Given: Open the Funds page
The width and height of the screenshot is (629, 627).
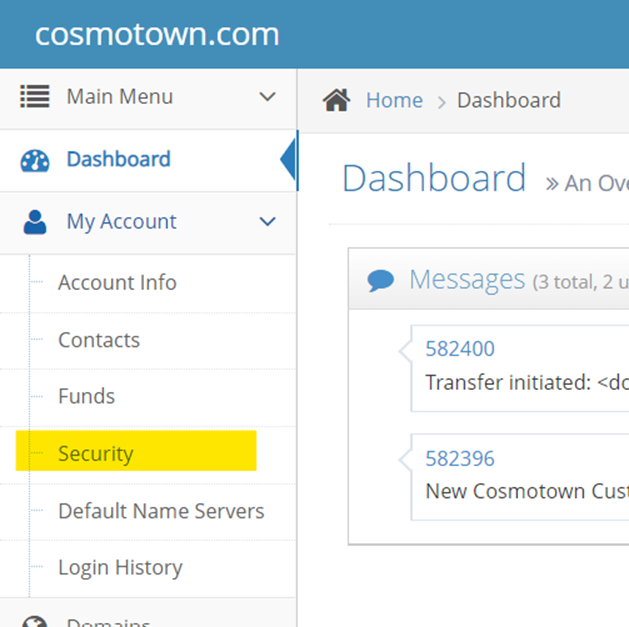Looking at the screenshot, I should (86, 397).
